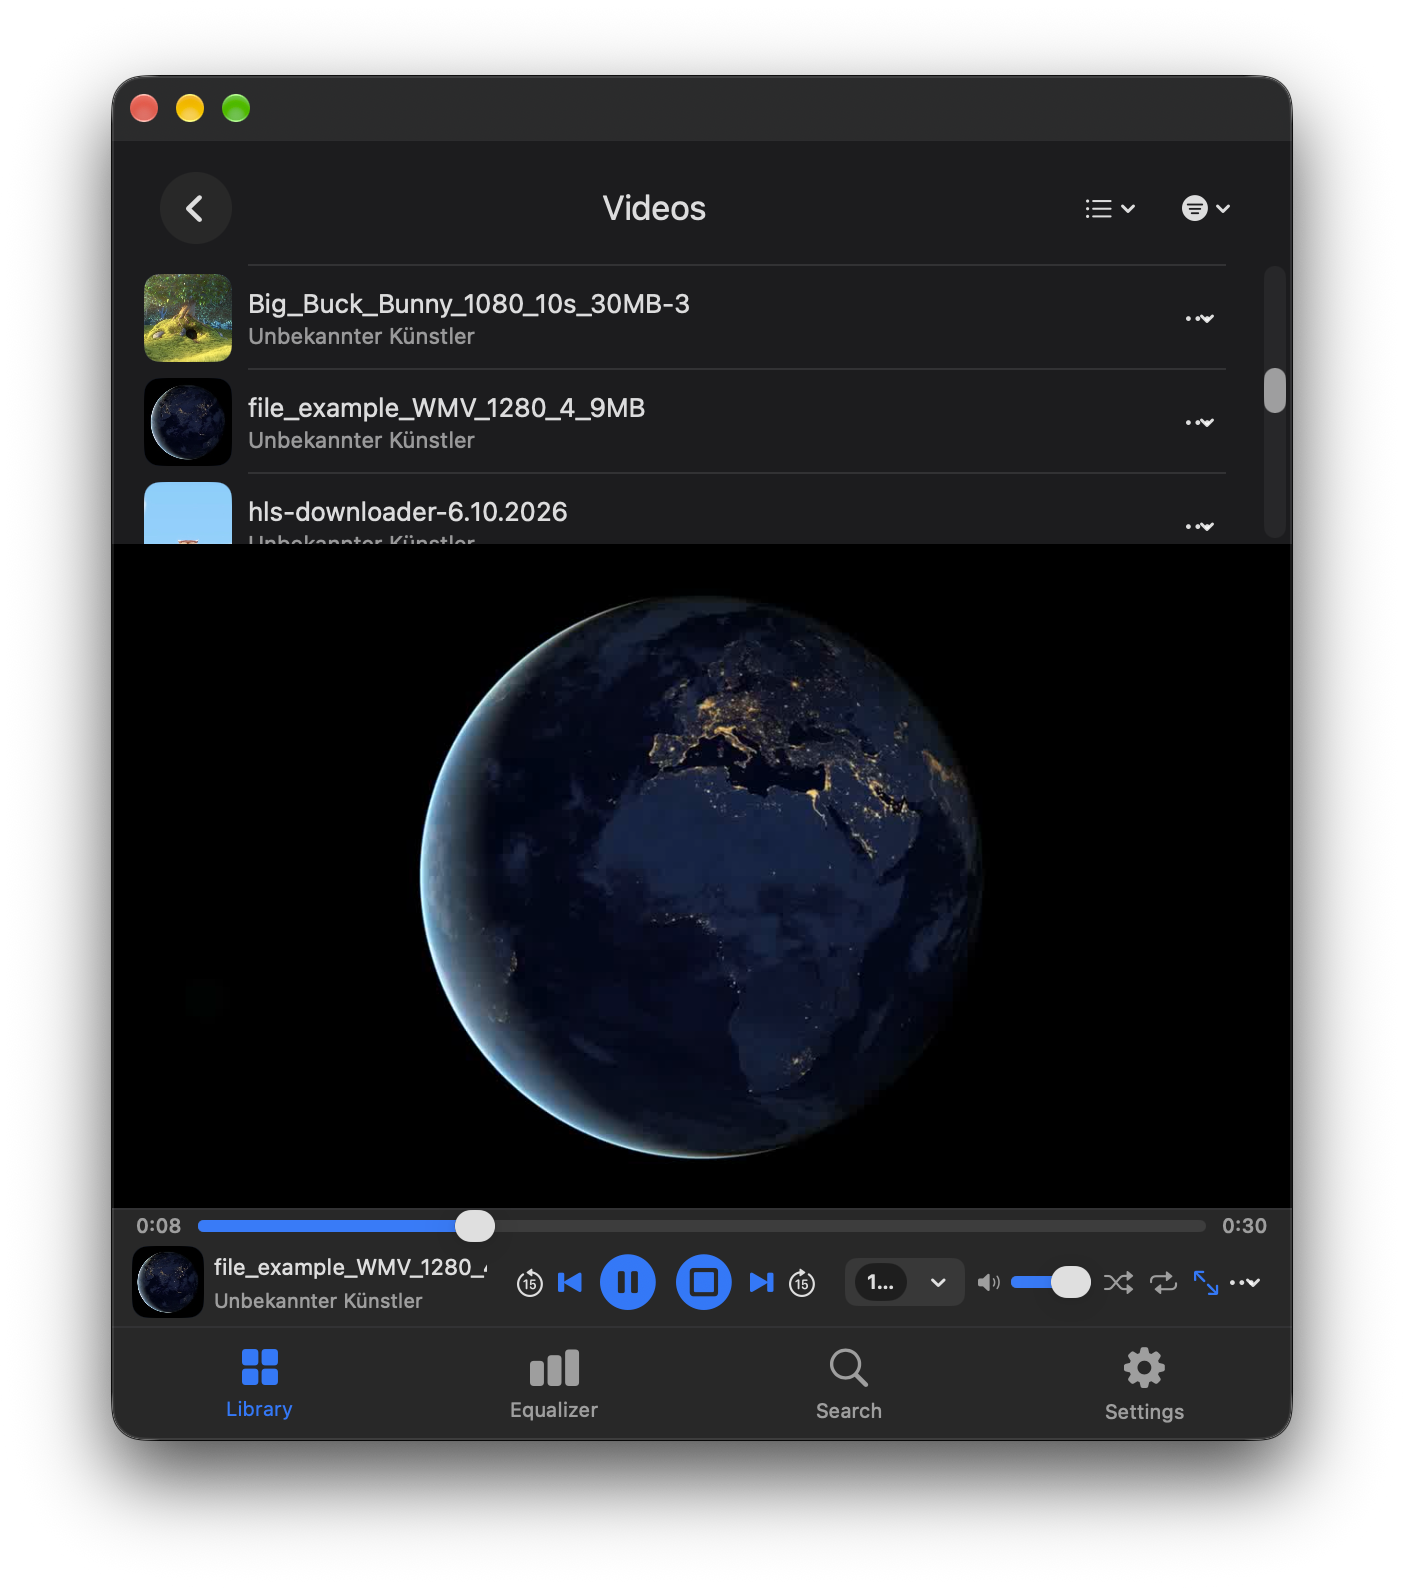Select the Big Buck Bunny video thumbnail

pos(188,318)
